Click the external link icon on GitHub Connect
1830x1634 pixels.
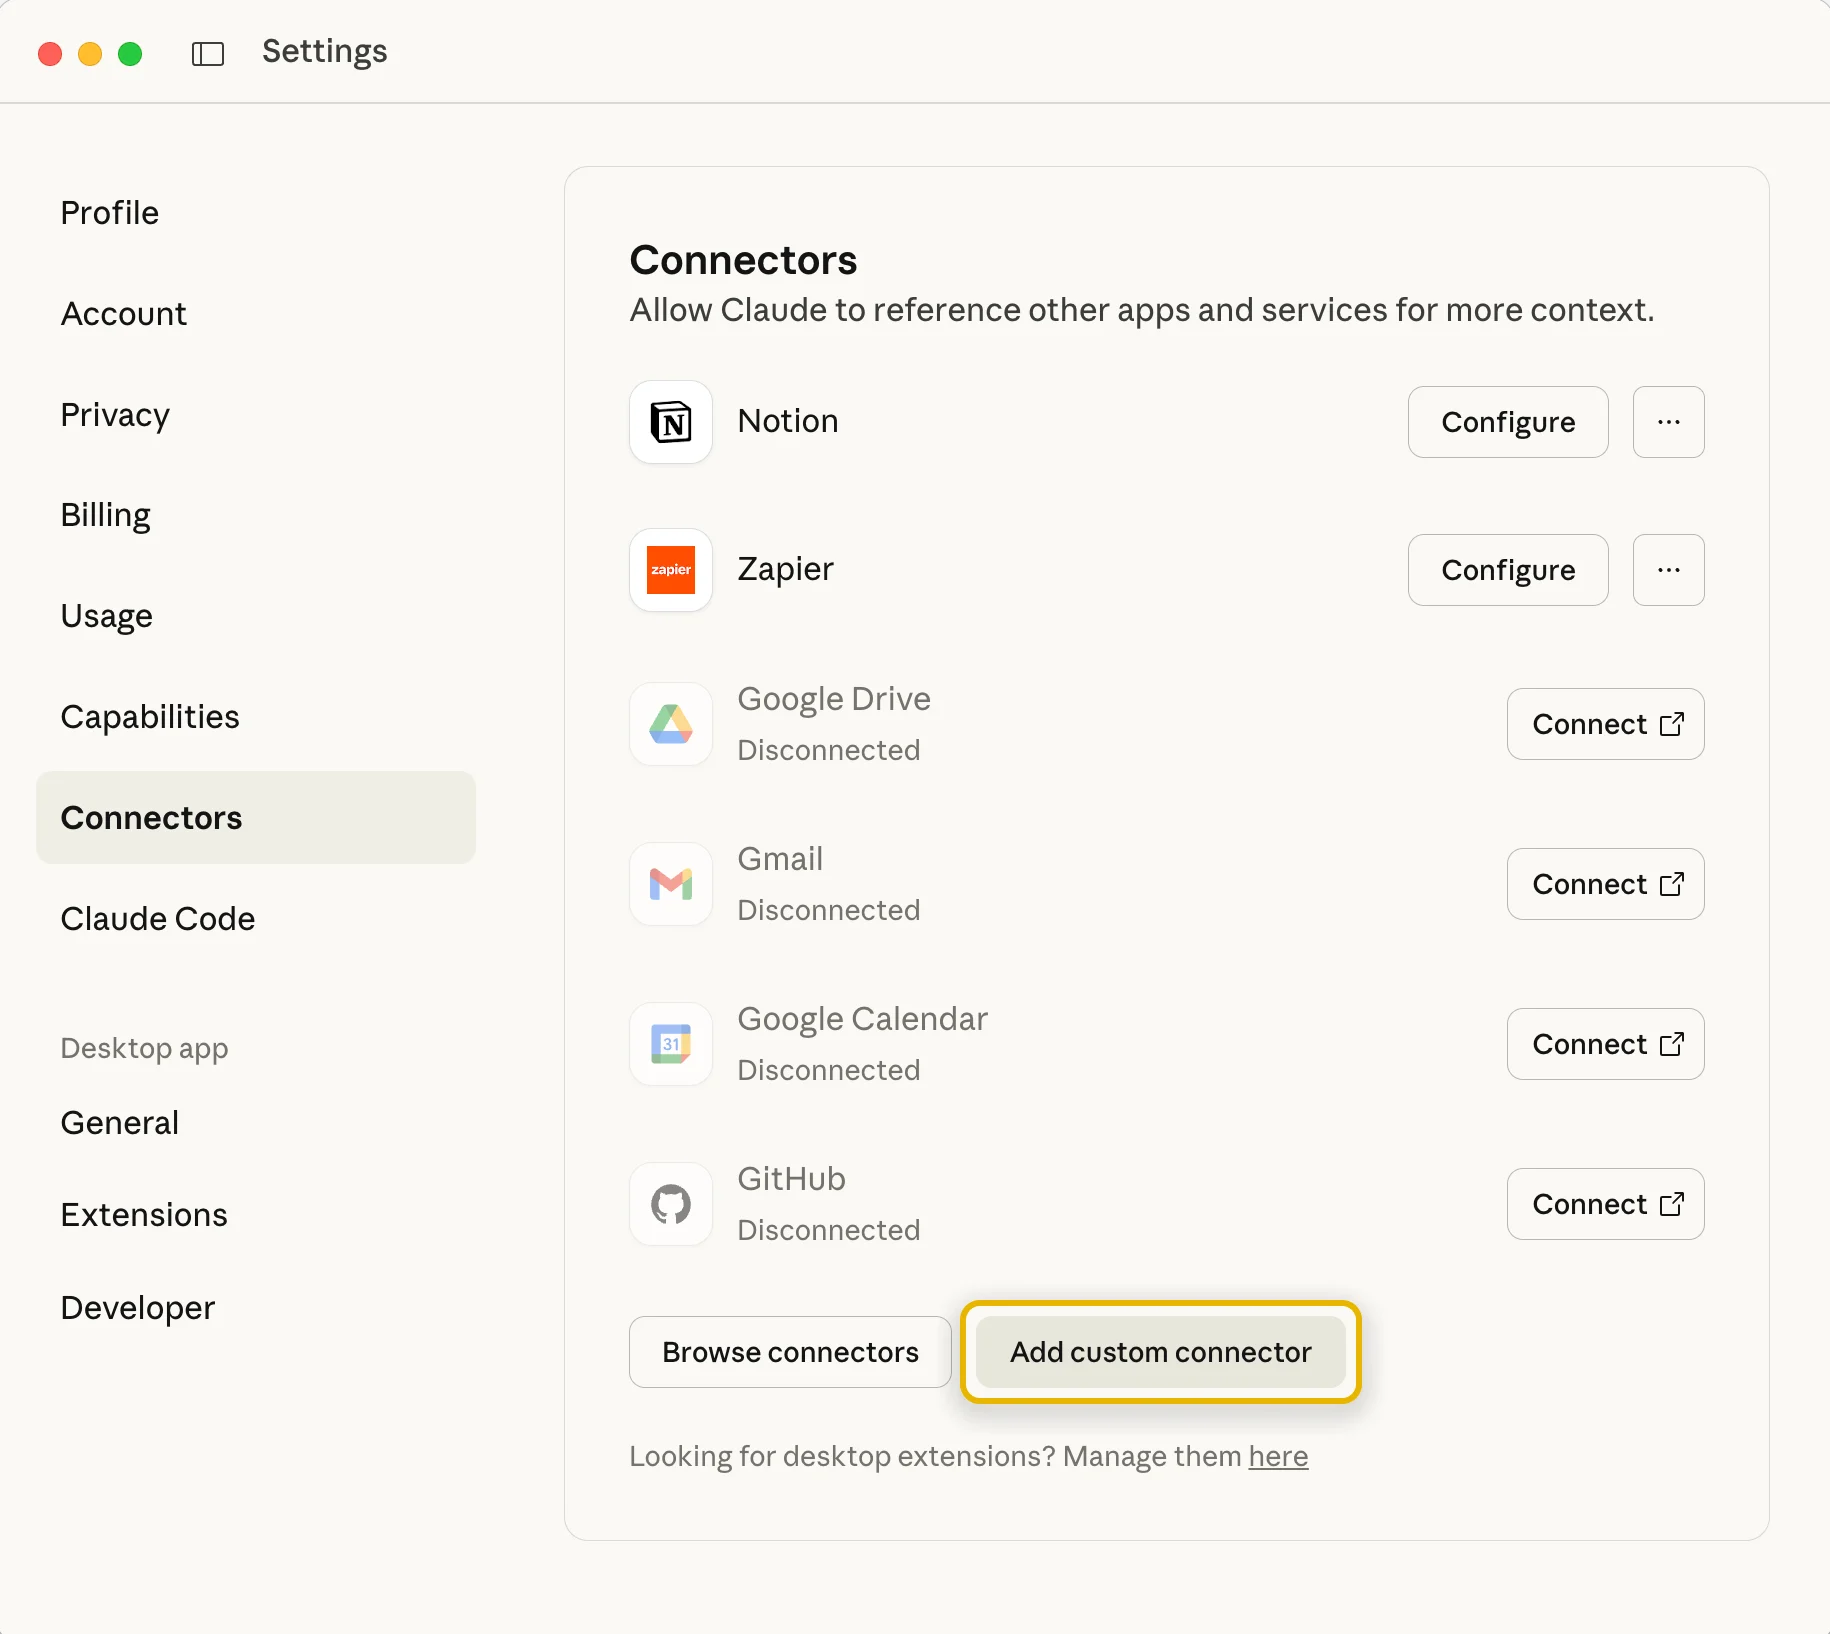click(x=1672, y=1204)
